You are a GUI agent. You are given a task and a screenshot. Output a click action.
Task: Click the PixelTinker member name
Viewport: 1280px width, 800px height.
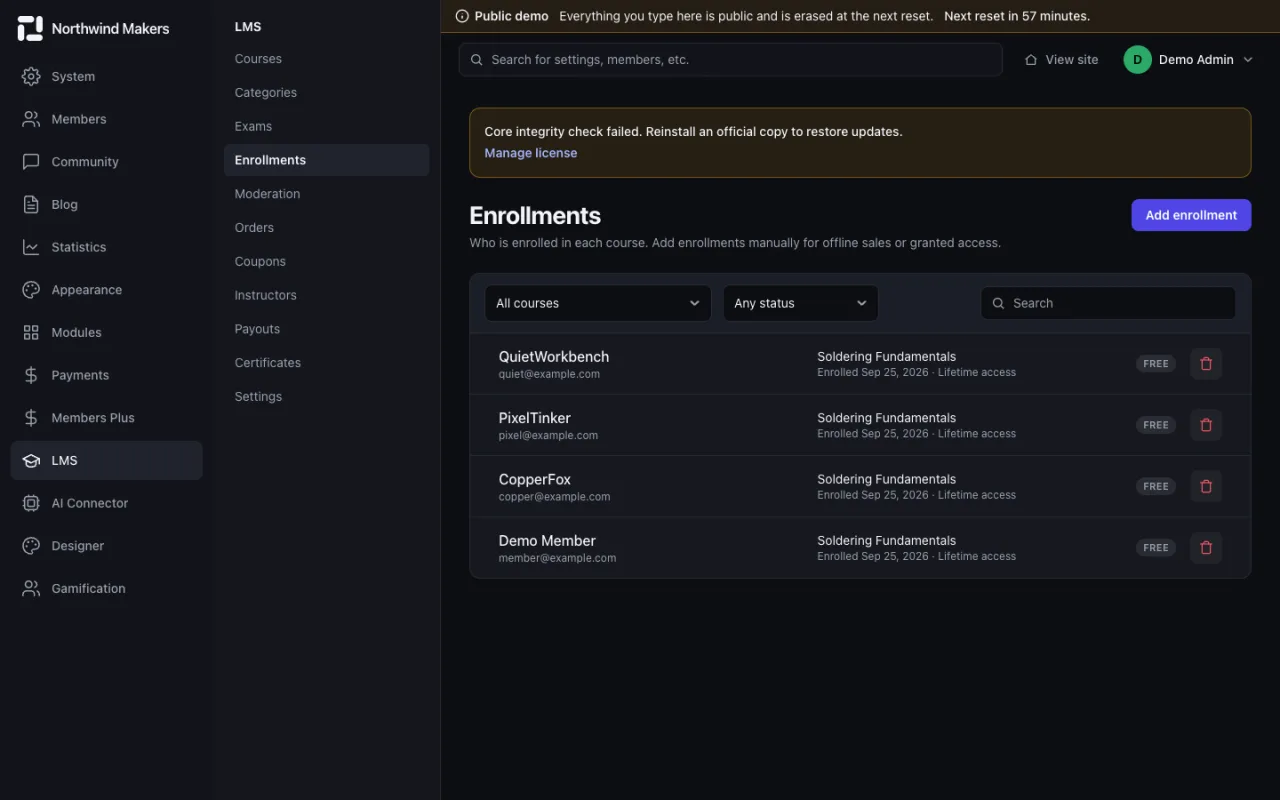point(535,418)
